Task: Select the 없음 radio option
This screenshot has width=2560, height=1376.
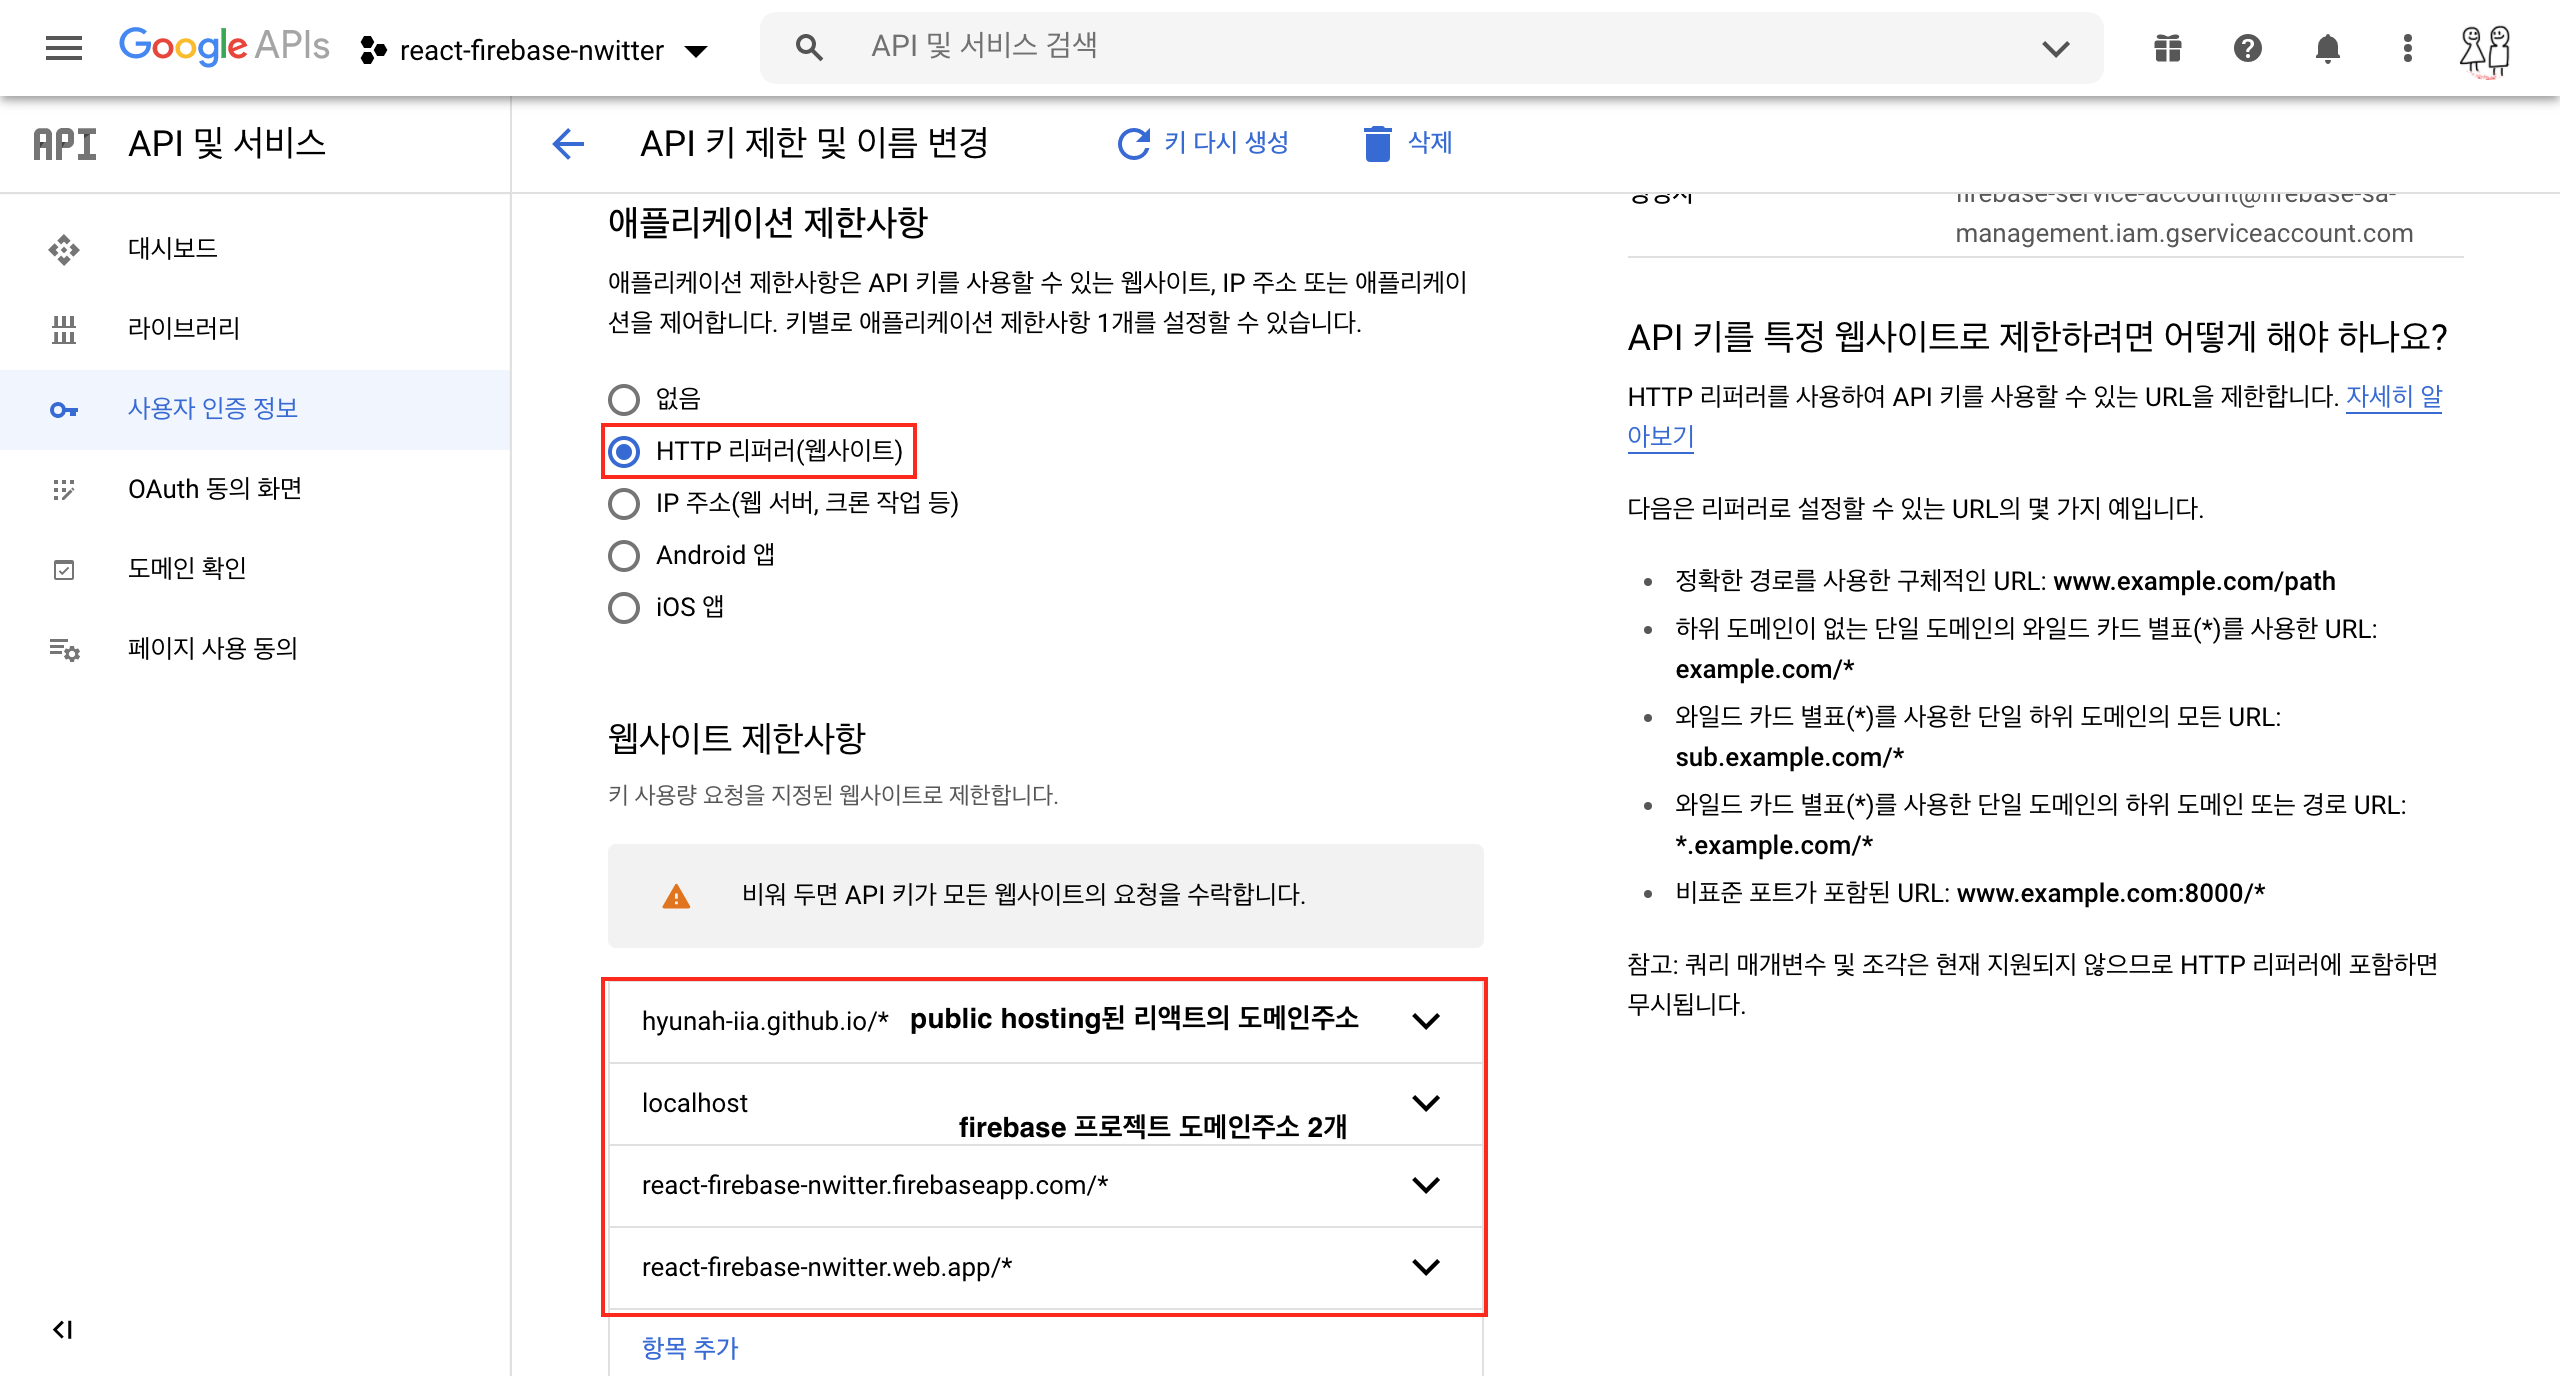Action: [x=624, y=399]
